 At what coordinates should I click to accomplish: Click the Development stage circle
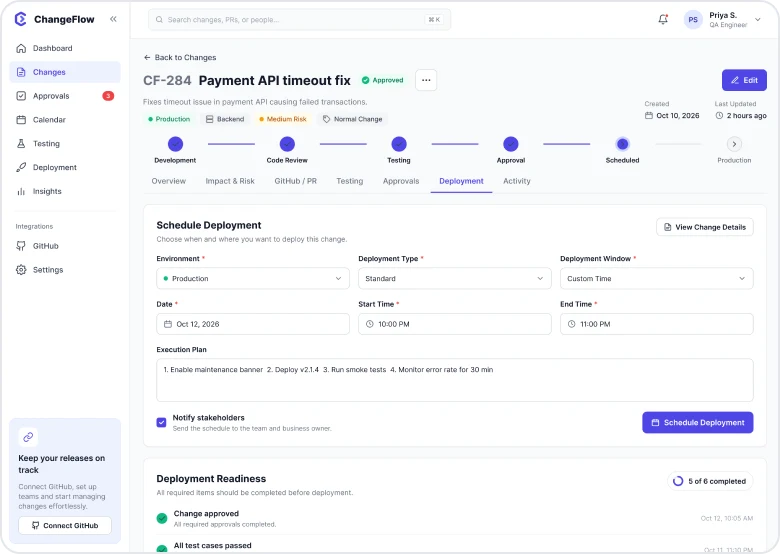(x=175, y=144)
